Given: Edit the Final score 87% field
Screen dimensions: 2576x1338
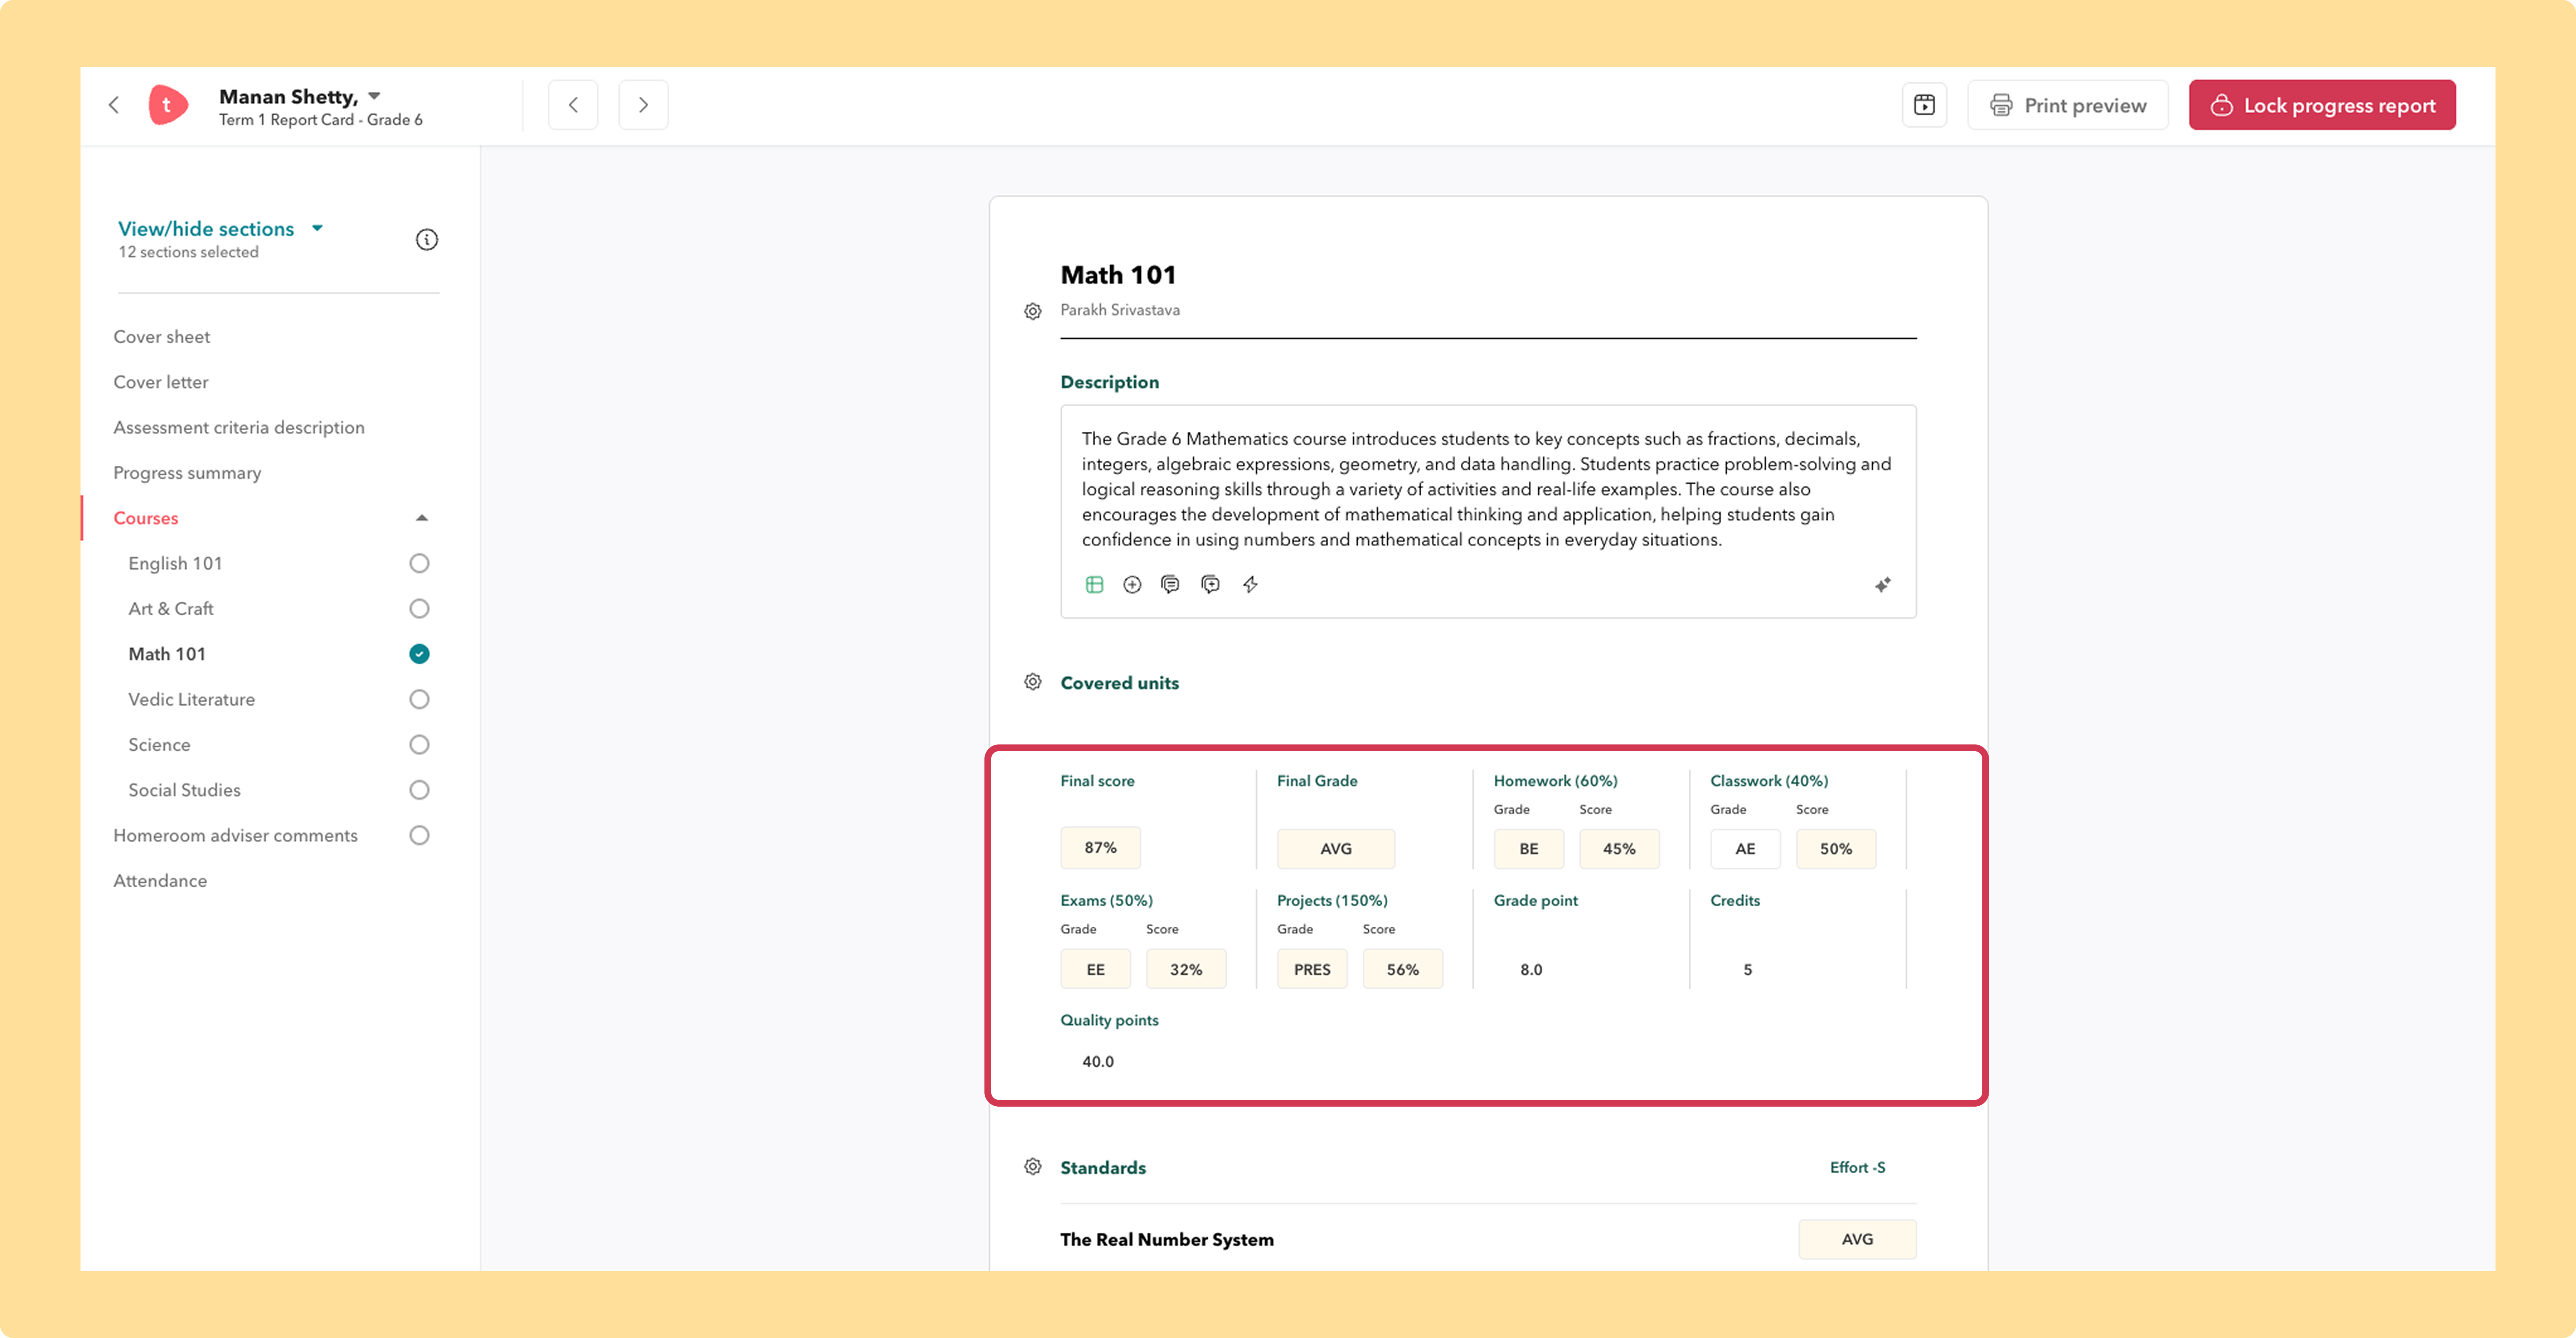Looking at the screenshot, I should [x=1101, y=848].
